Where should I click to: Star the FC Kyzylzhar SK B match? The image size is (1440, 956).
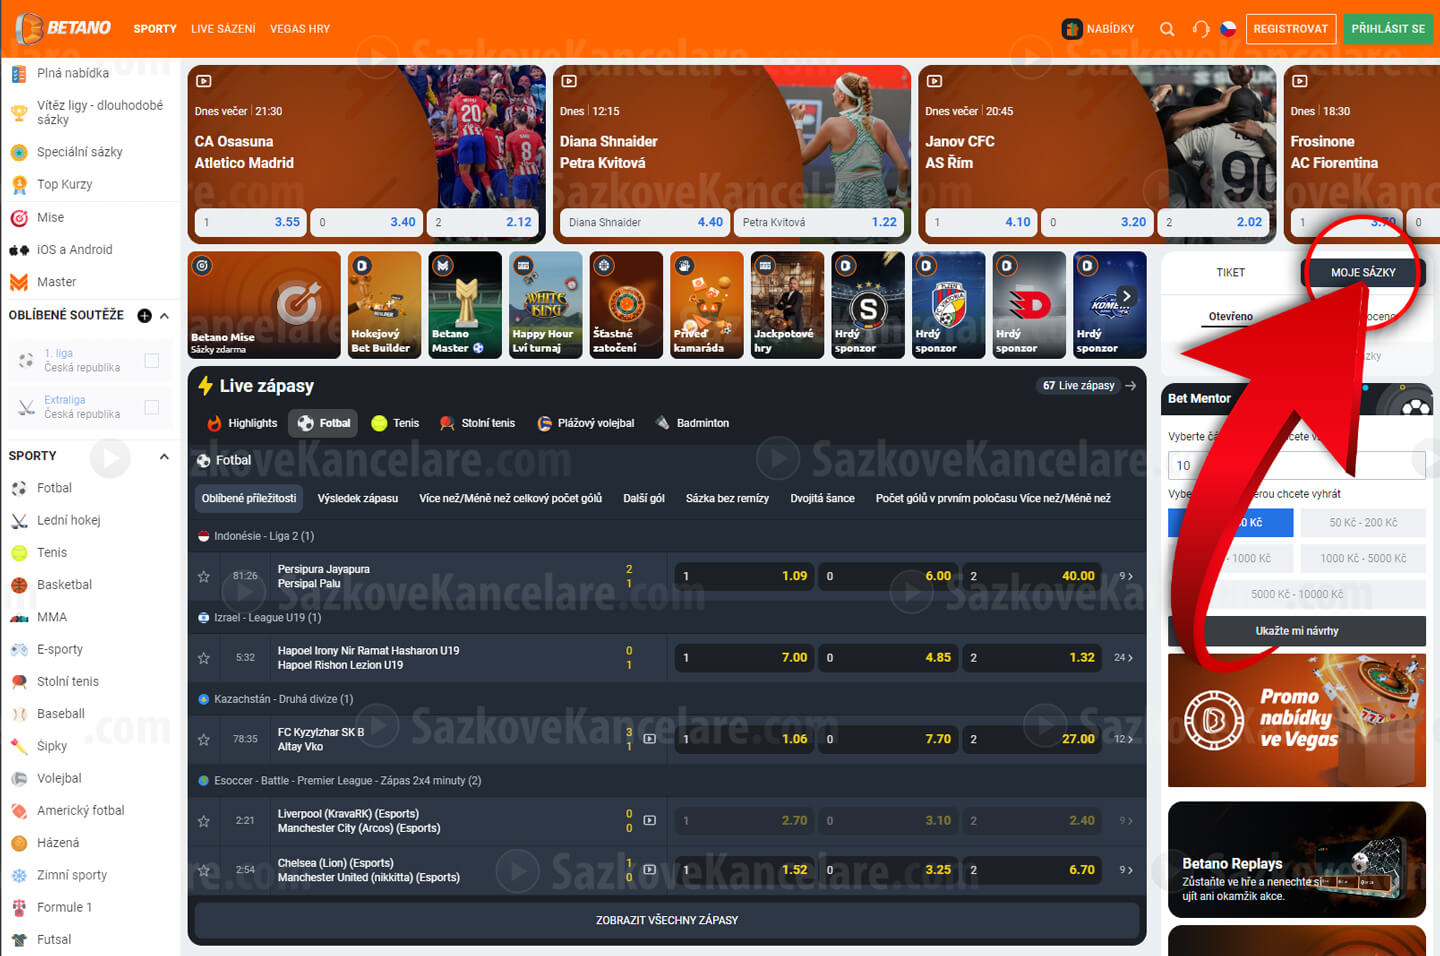click(204, 739)
